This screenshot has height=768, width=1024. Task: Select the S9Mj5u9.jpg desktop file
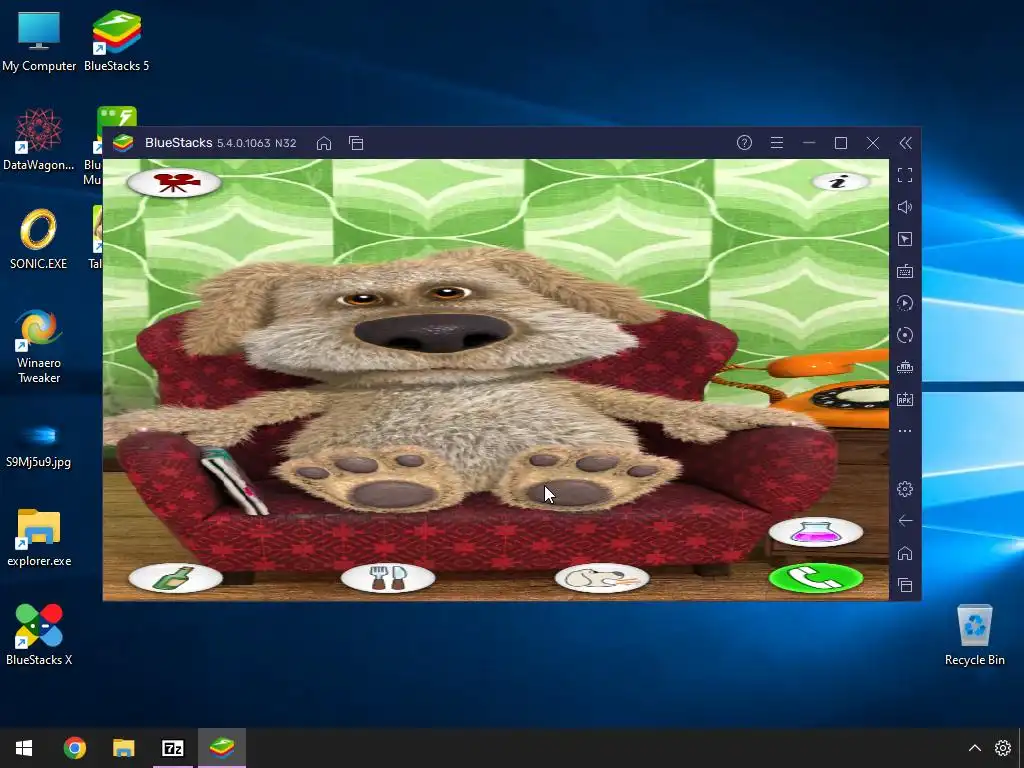39,445
